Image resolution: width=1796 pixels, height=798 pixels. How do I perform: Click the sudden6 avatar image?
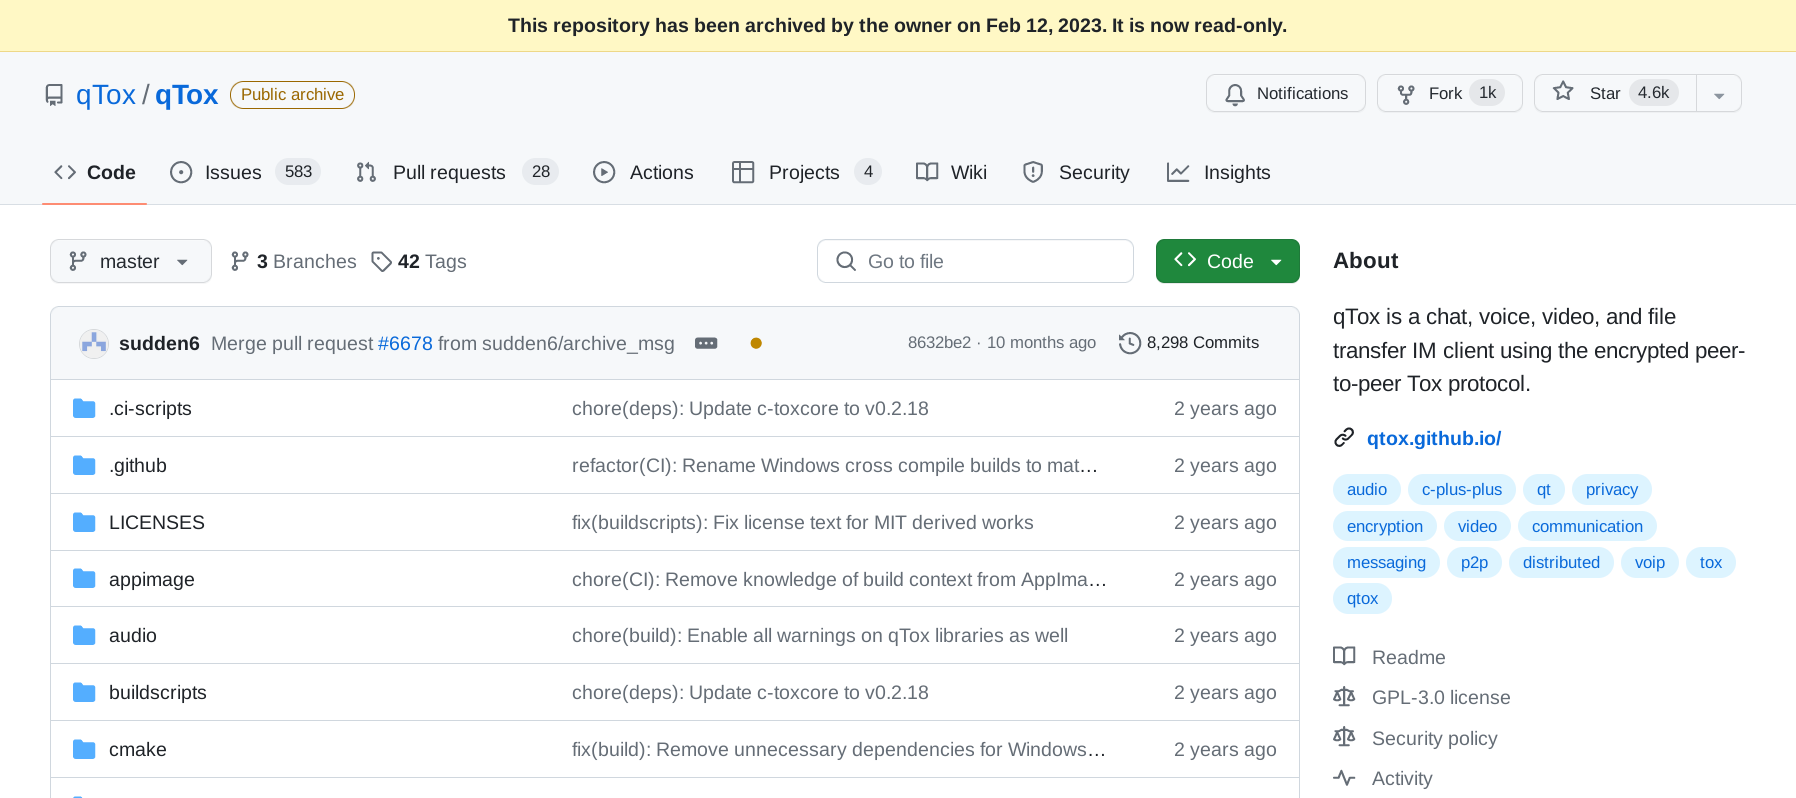(x=94, y=343)
